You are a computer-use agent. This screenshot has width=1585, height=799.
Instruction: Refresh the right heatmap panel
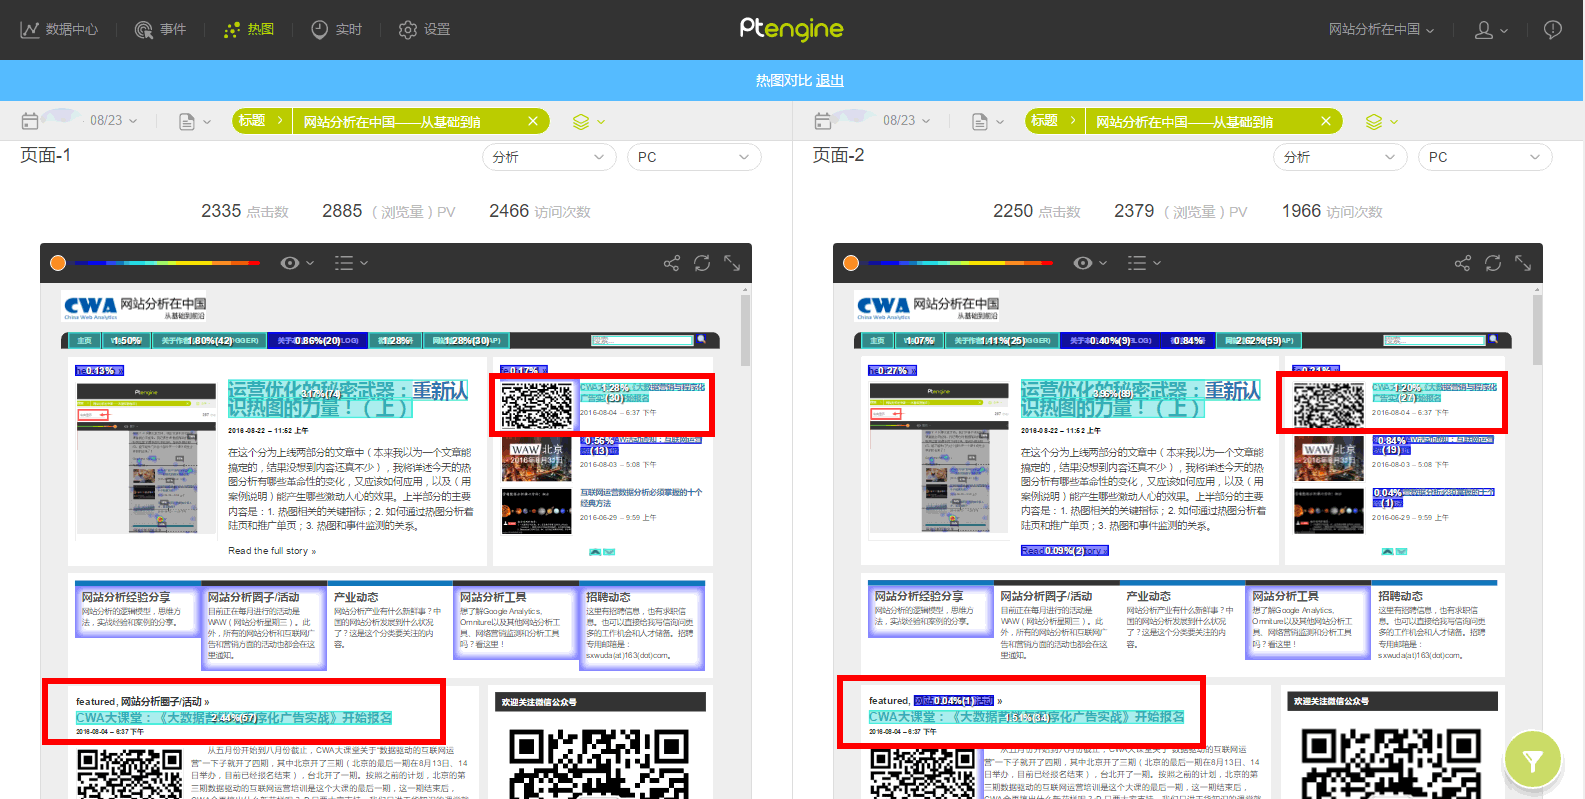1493,263
